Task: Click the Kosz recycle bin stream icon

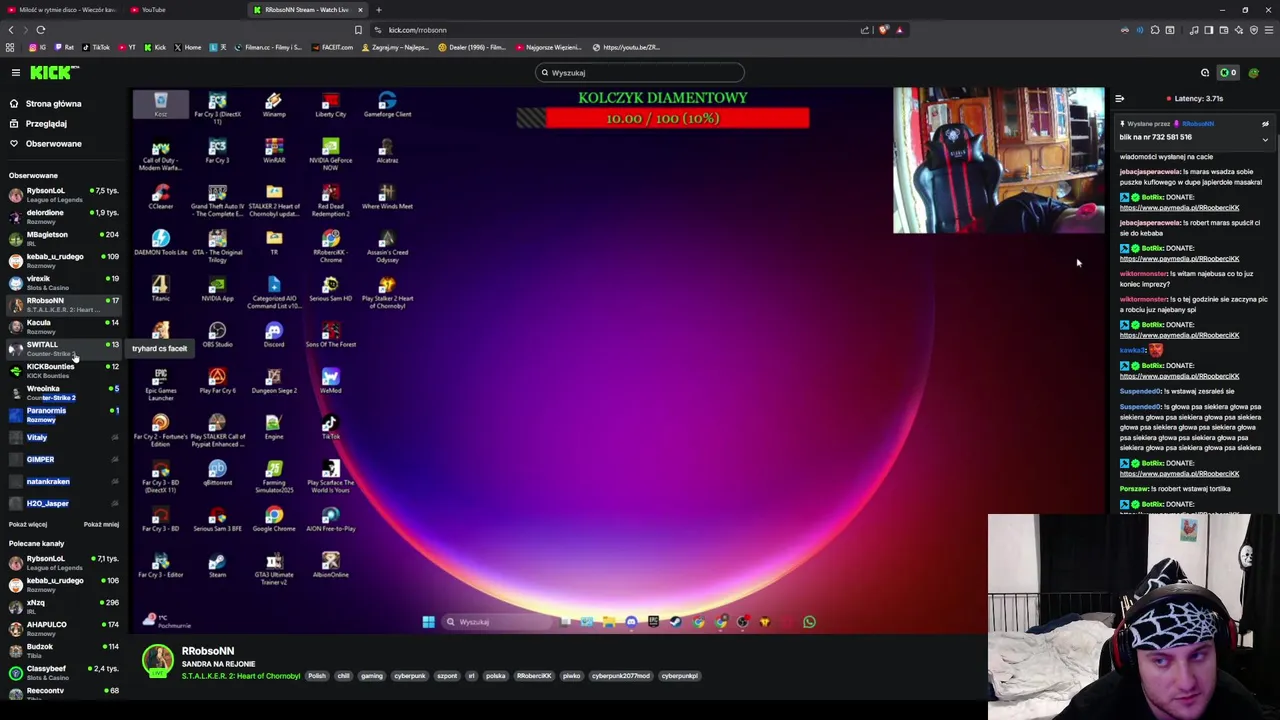Action: pyautogui.click(x=160, y=105)
